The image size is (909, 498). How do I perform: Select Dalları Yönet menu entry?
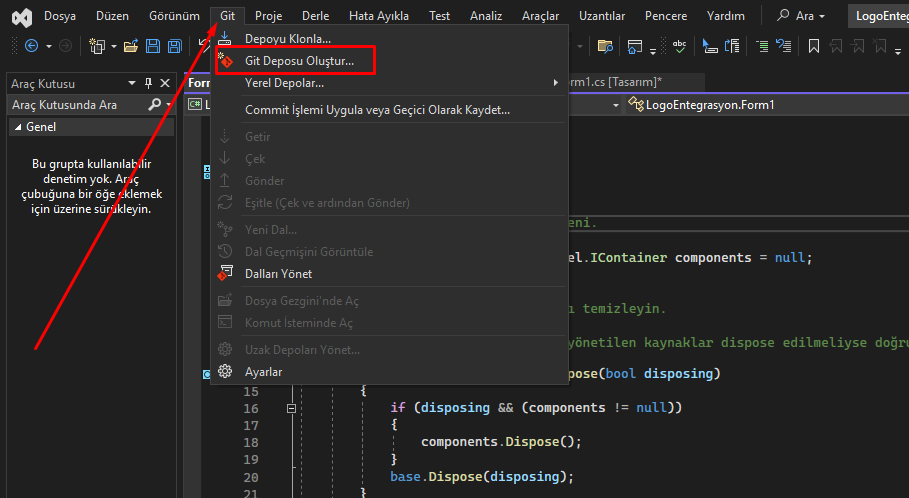coord(388,273)
